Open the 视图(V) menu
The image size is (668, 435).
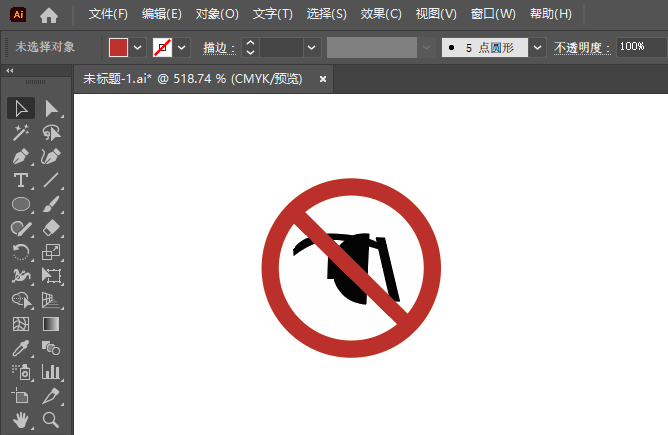point(436,14)
